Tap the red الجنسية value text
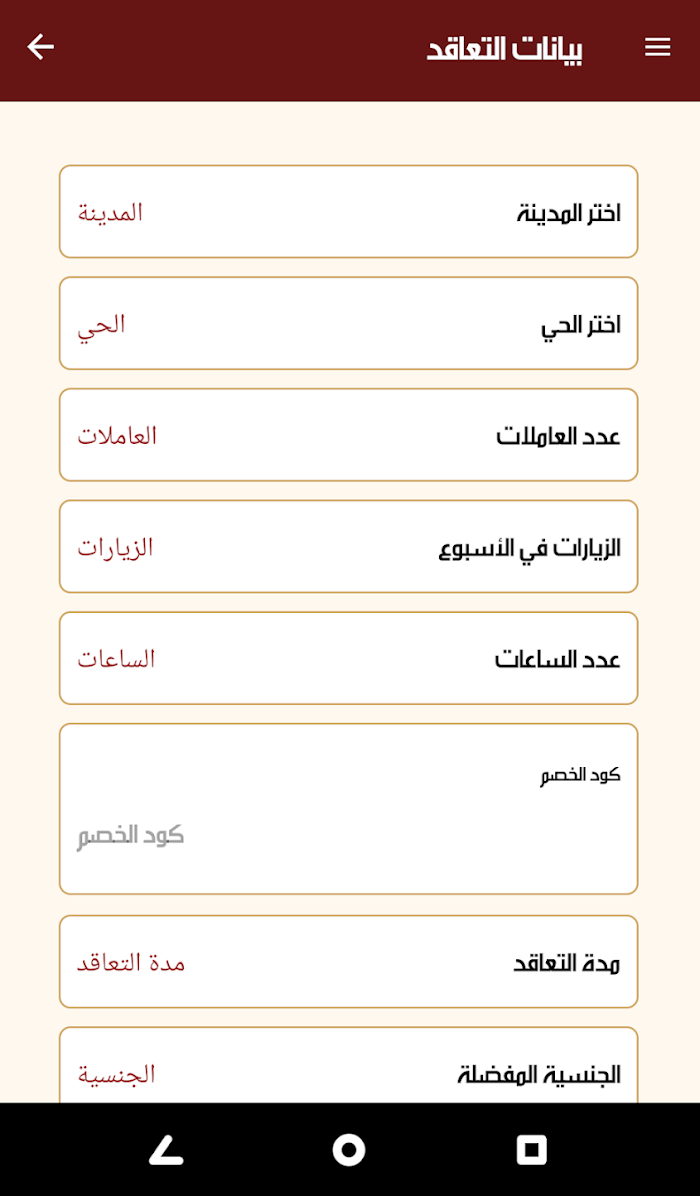Viewport: 700px width, 1196px height. click(116, 1075)
